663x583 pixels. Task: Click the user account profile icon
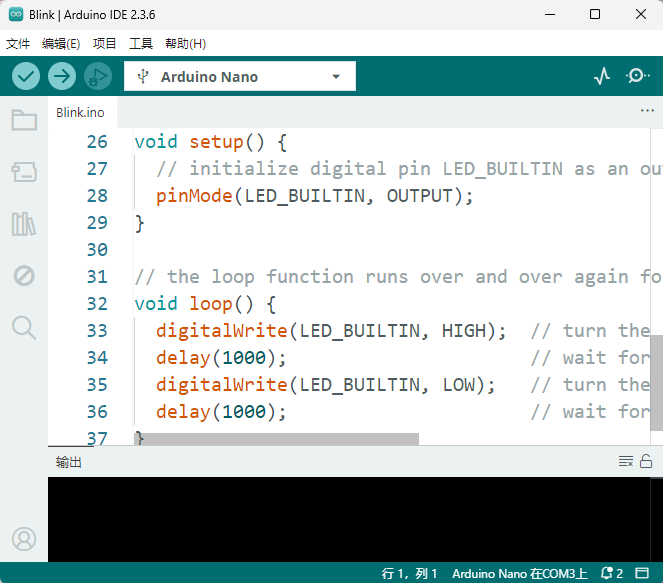(x=24, y=539)
